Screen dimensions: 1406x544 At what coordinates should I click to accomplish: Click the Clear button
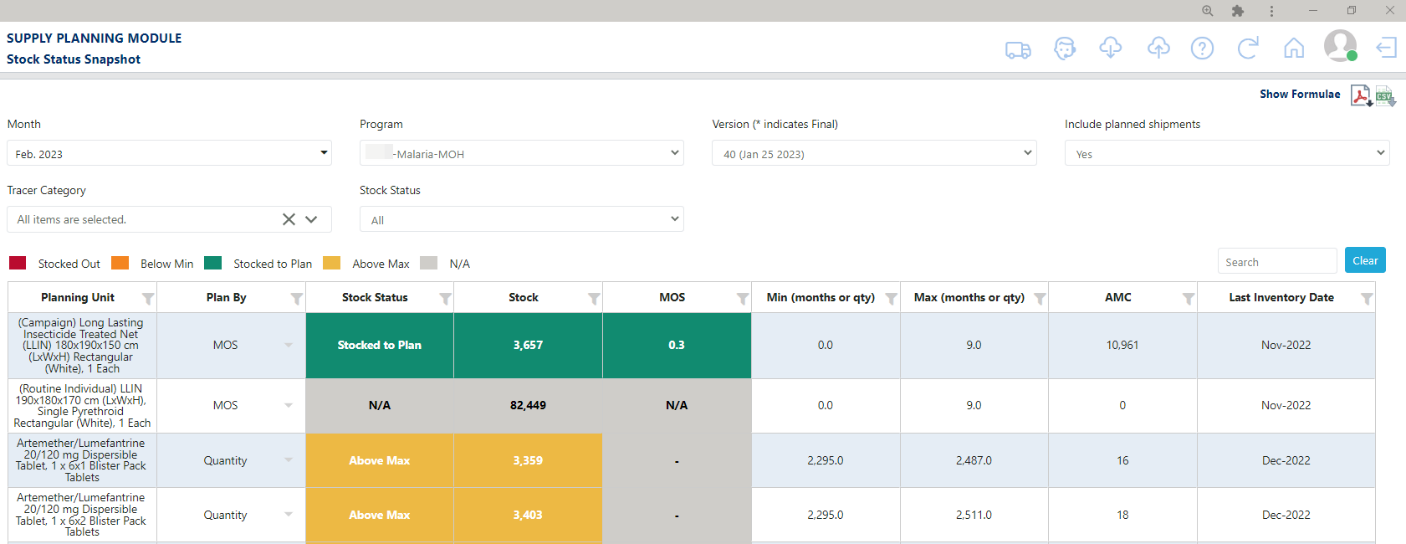[x=1365, y=260]
